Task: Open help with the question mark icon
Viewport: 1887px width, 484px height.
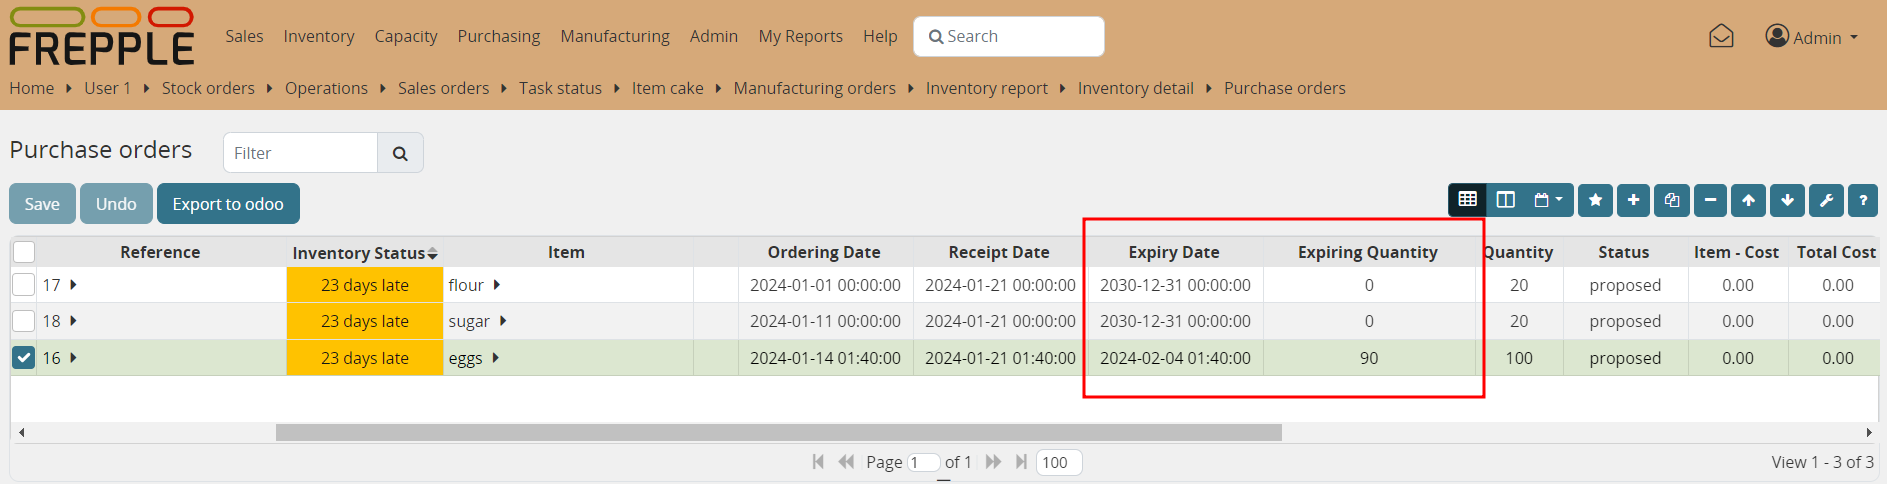Action: pyautogui.click(x=1863, y=200)
